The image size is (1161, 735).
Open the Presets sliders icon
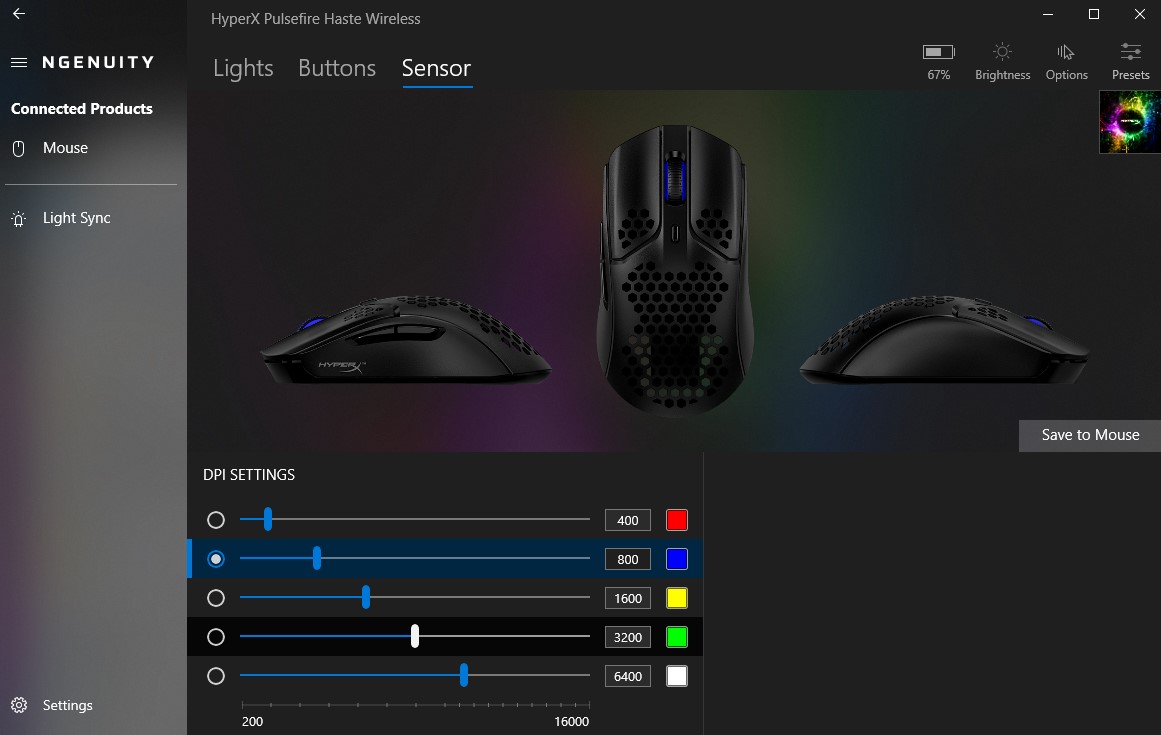(1130, 52)
